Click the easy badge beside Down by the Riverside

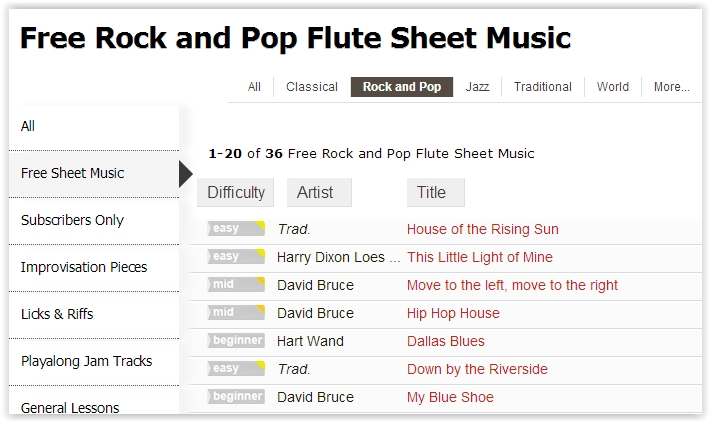point(236,369)
